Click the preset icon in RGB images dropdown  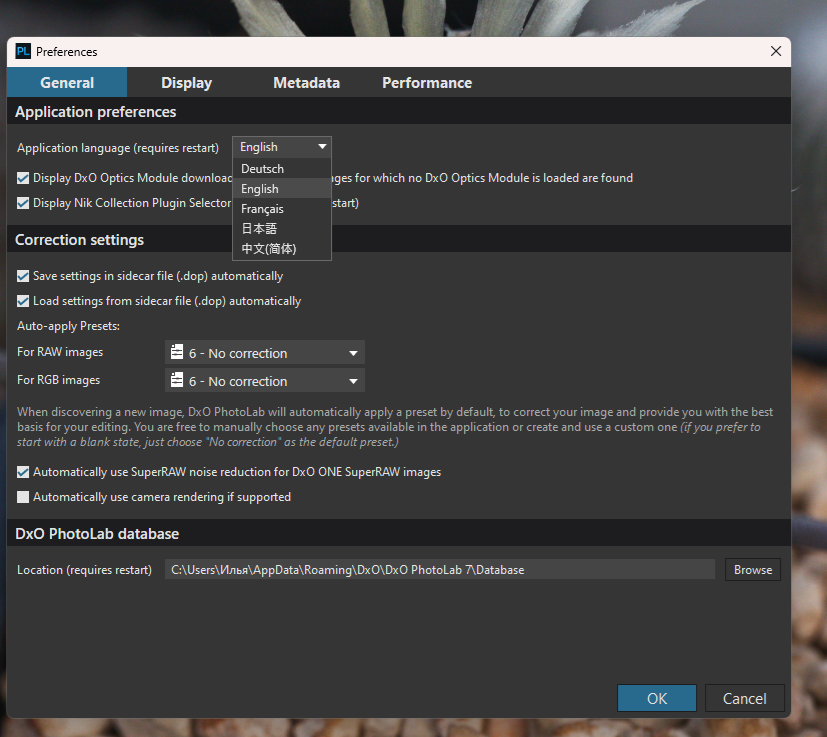177,380
